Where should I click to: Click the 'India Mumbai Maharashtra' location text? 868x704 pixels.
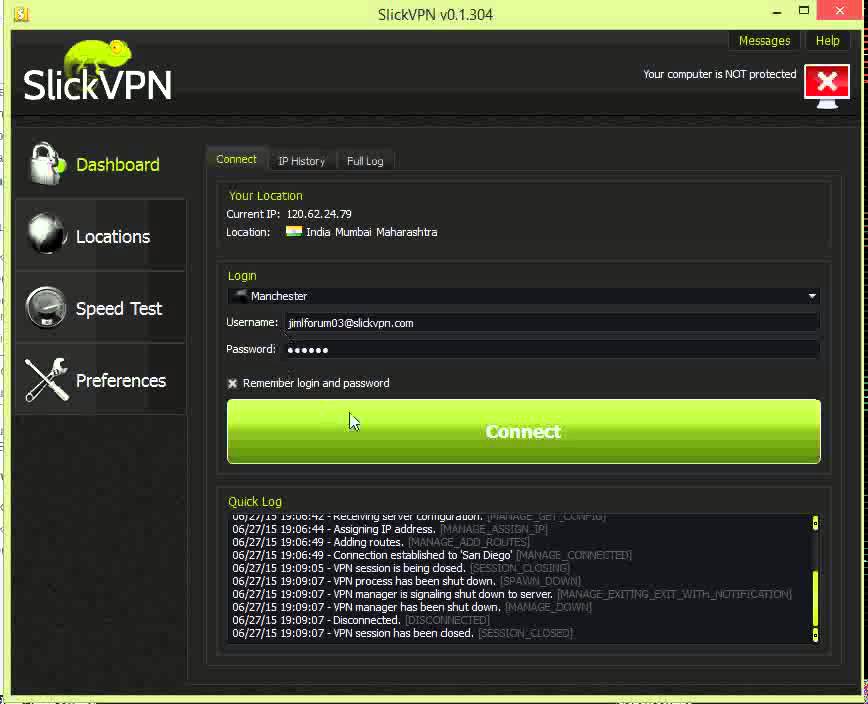point(371,232)
